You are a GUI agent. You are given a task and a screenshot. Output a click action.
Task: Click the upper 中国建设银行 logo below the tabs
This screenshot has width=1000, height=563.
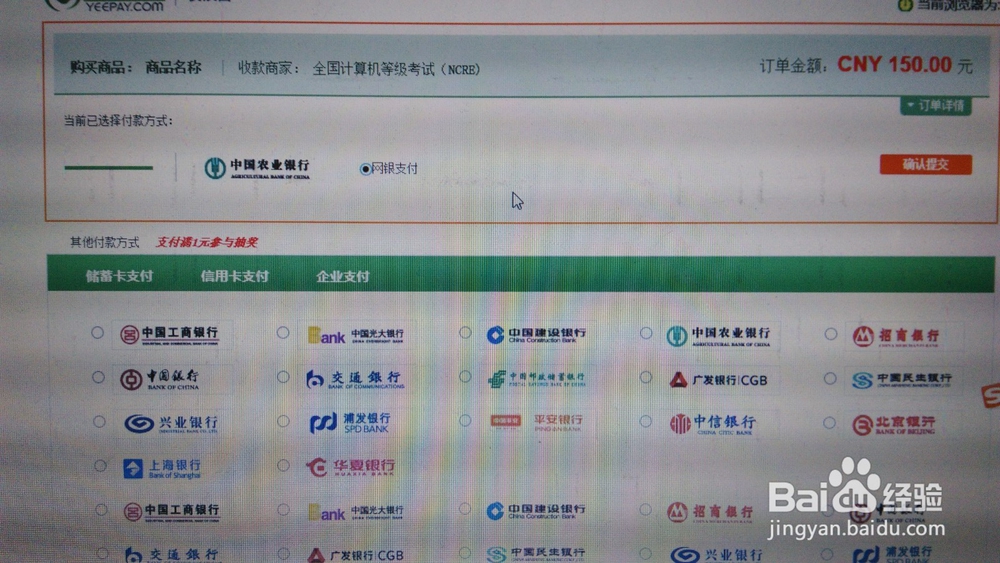[537, 335]
